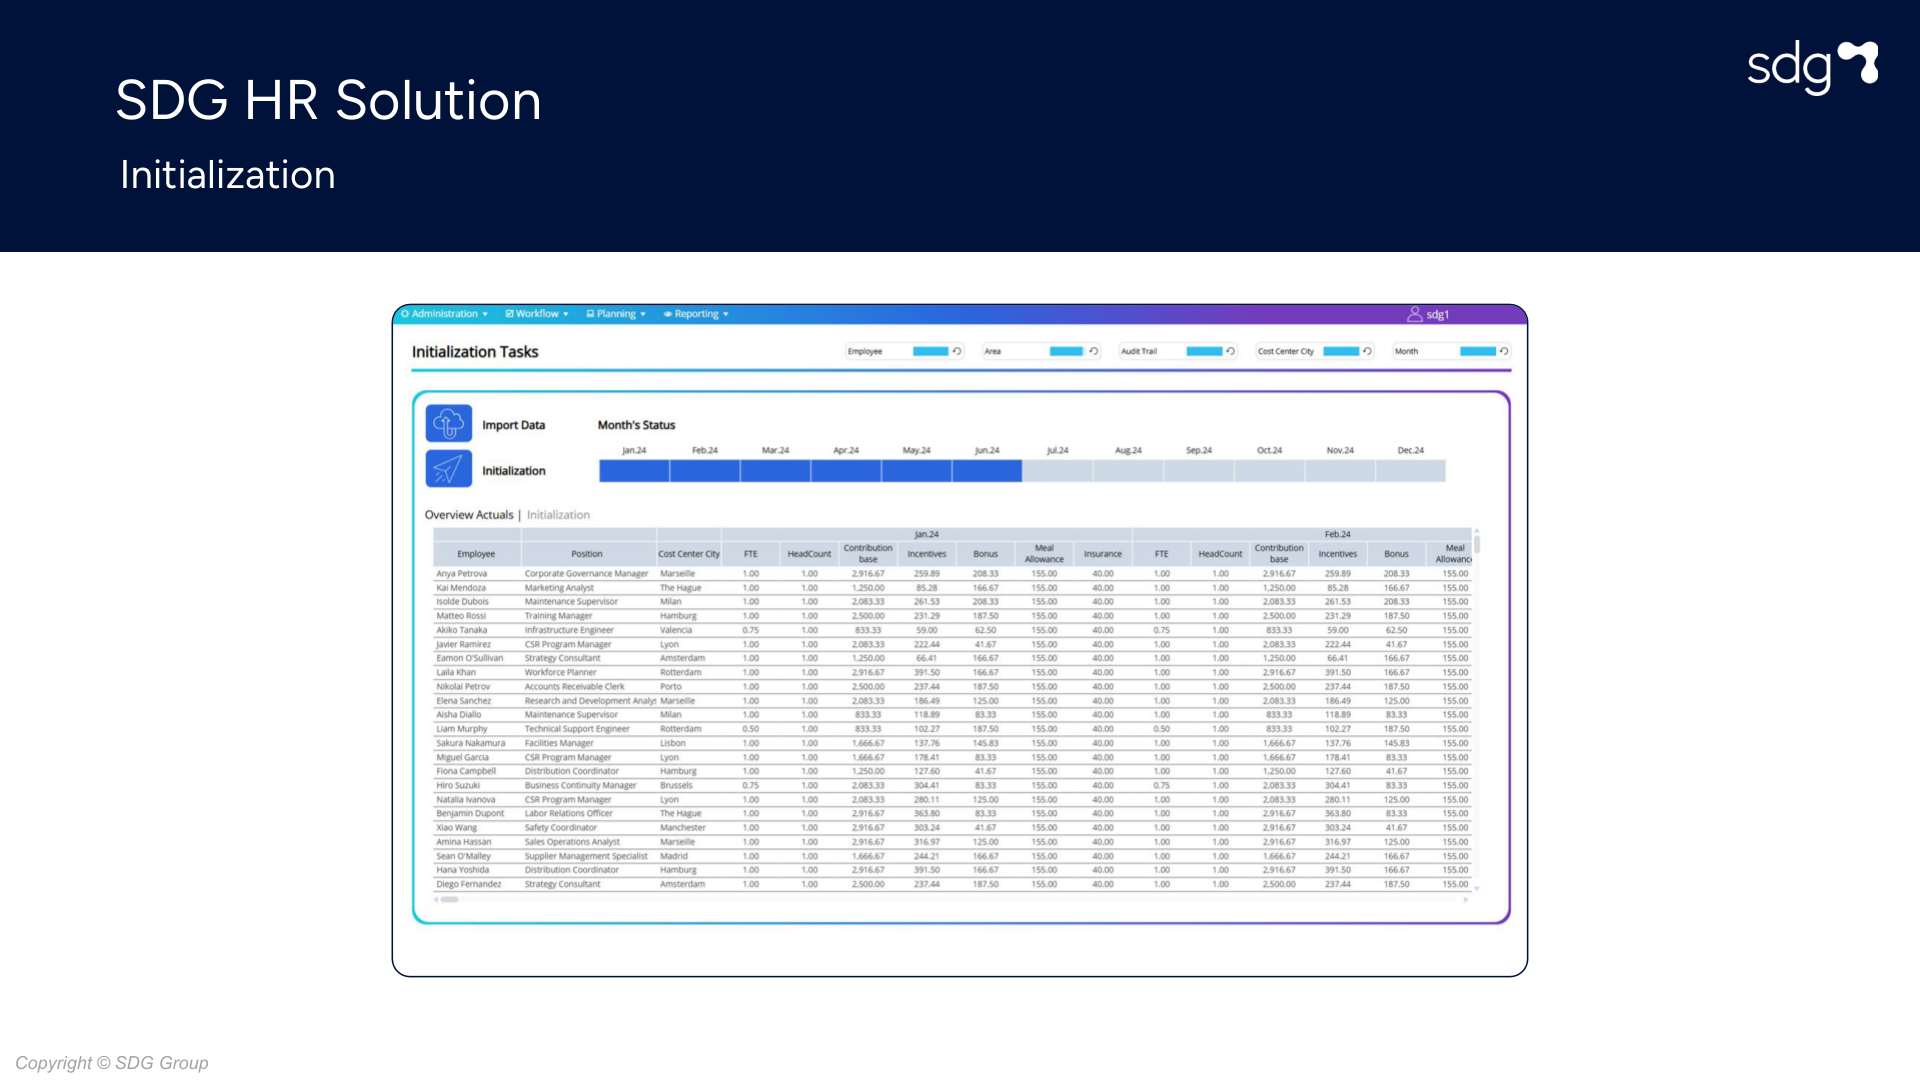
Task: Click the Jan.24 month status block
Action: click(x=634, y=471)
